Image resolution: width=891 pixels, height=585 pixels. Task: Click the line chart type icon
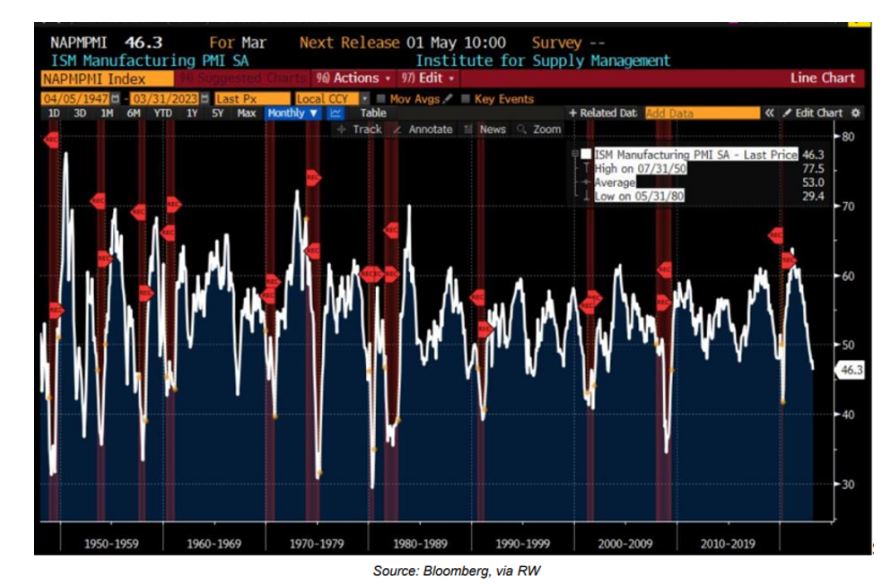coord(335,114)
